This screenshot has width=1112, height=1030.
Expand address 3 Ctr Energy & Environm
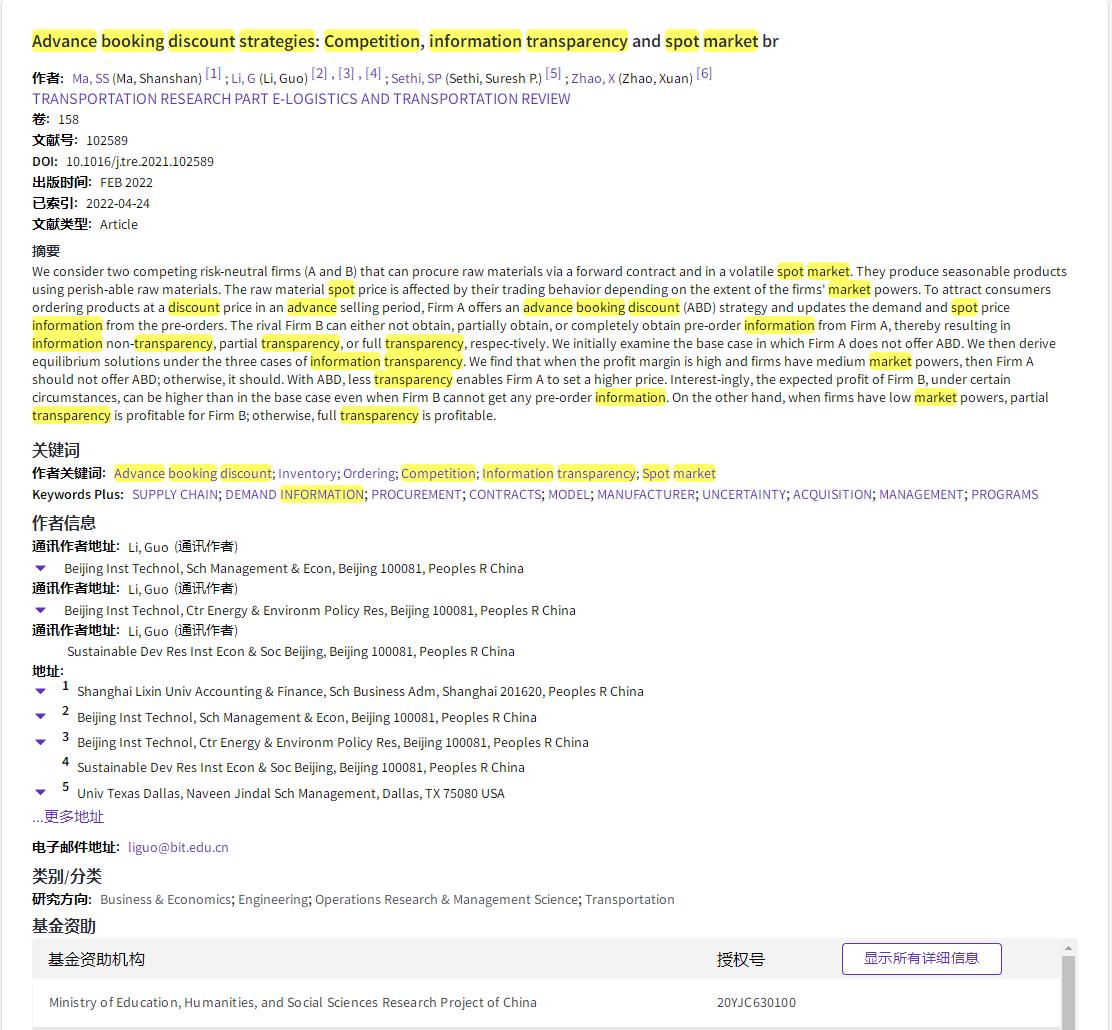coord(41,742)
